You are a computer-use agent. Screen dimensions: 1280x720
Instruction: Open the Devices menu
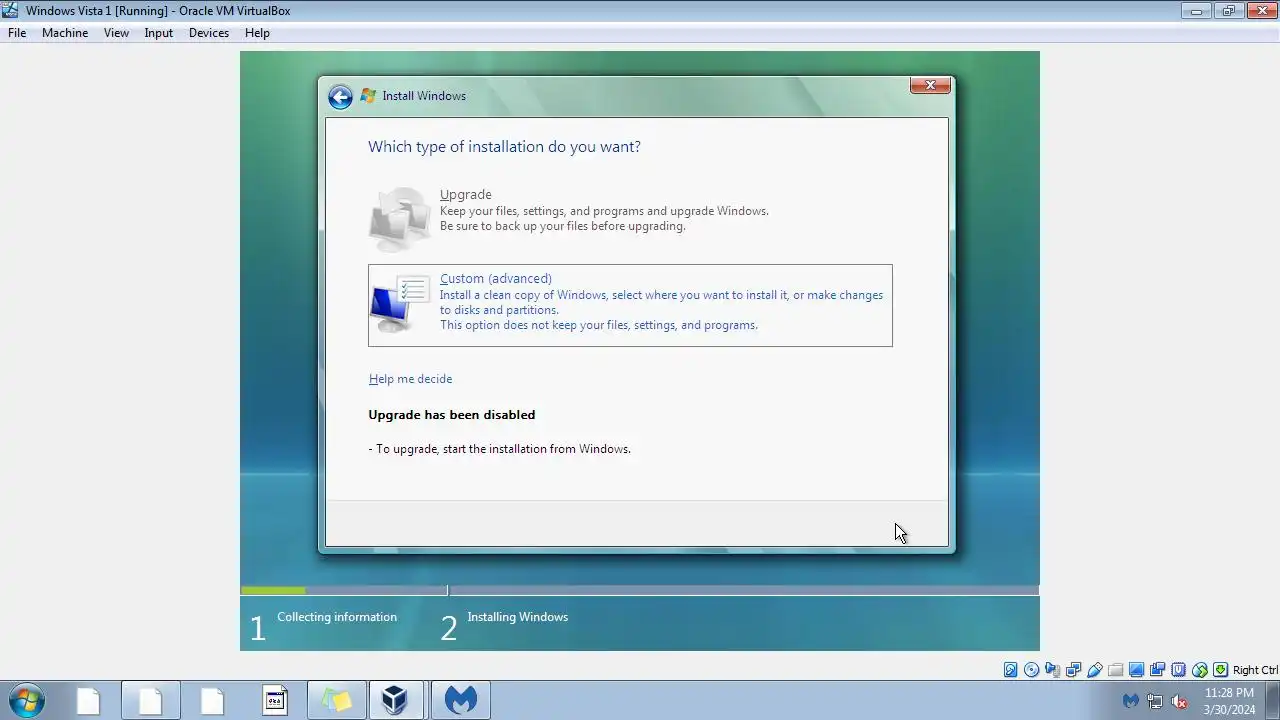tap(209, 33)
